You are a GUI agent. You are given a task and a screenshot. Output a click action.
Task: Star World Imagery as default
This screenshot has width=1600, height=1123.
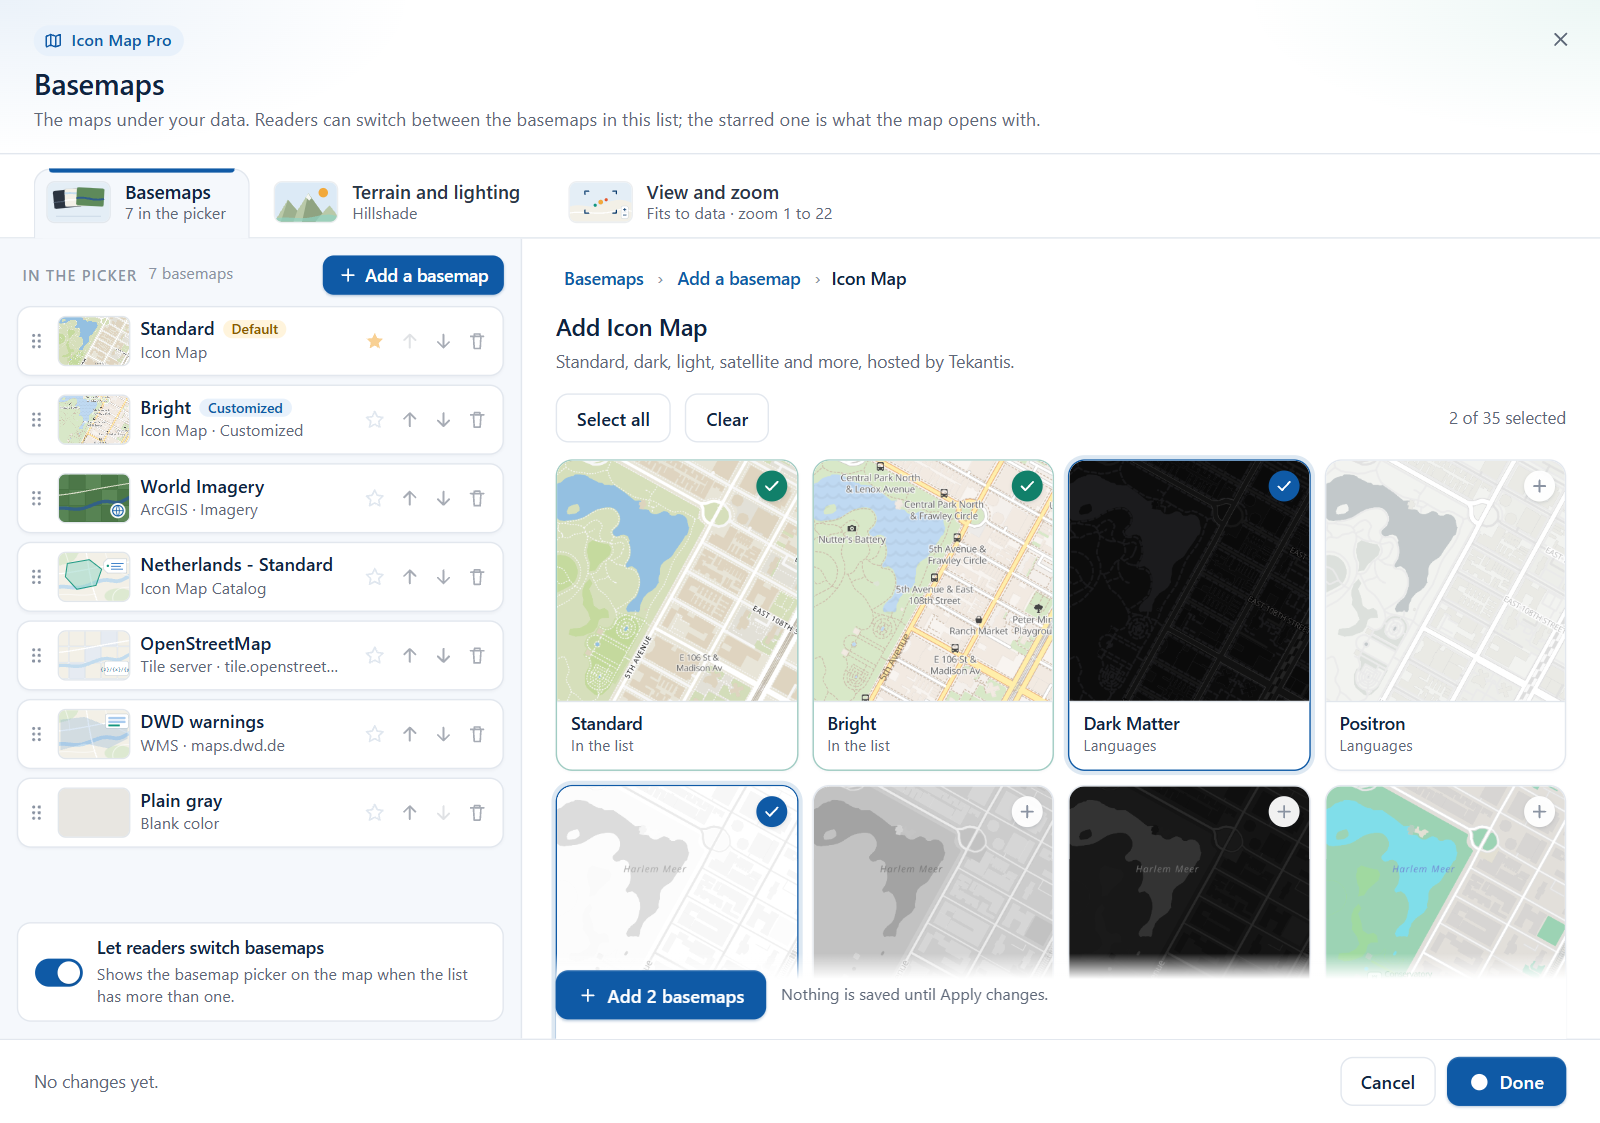tap(375, 498)
